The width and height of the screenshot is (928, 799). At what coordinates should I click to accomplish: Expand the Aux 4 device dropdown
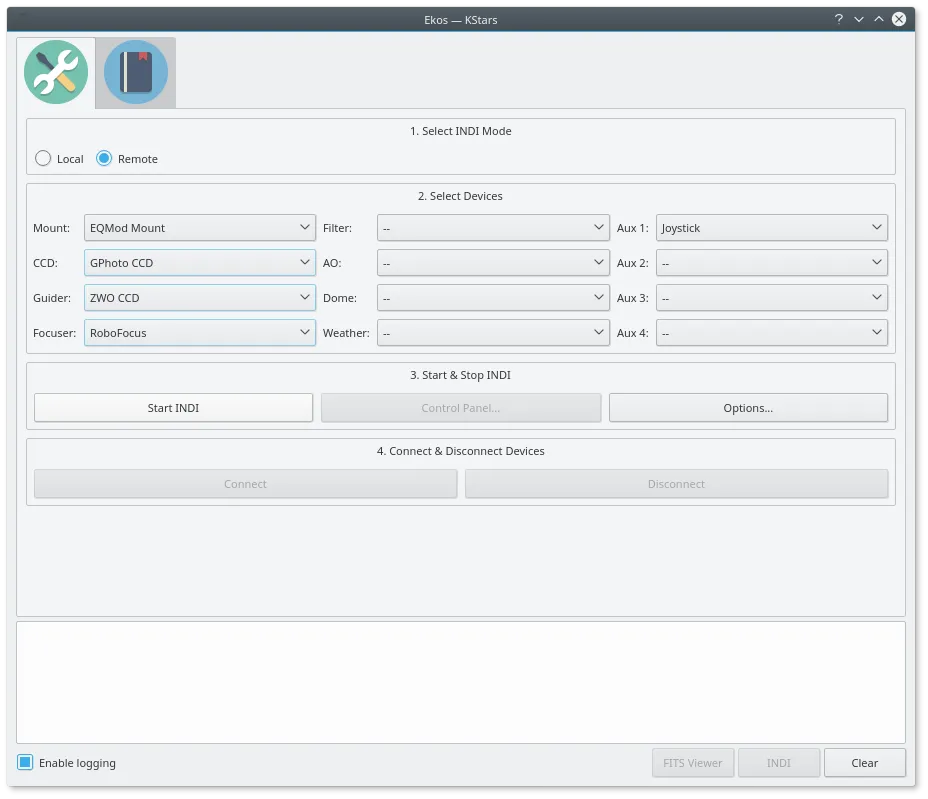pos(772,333)
